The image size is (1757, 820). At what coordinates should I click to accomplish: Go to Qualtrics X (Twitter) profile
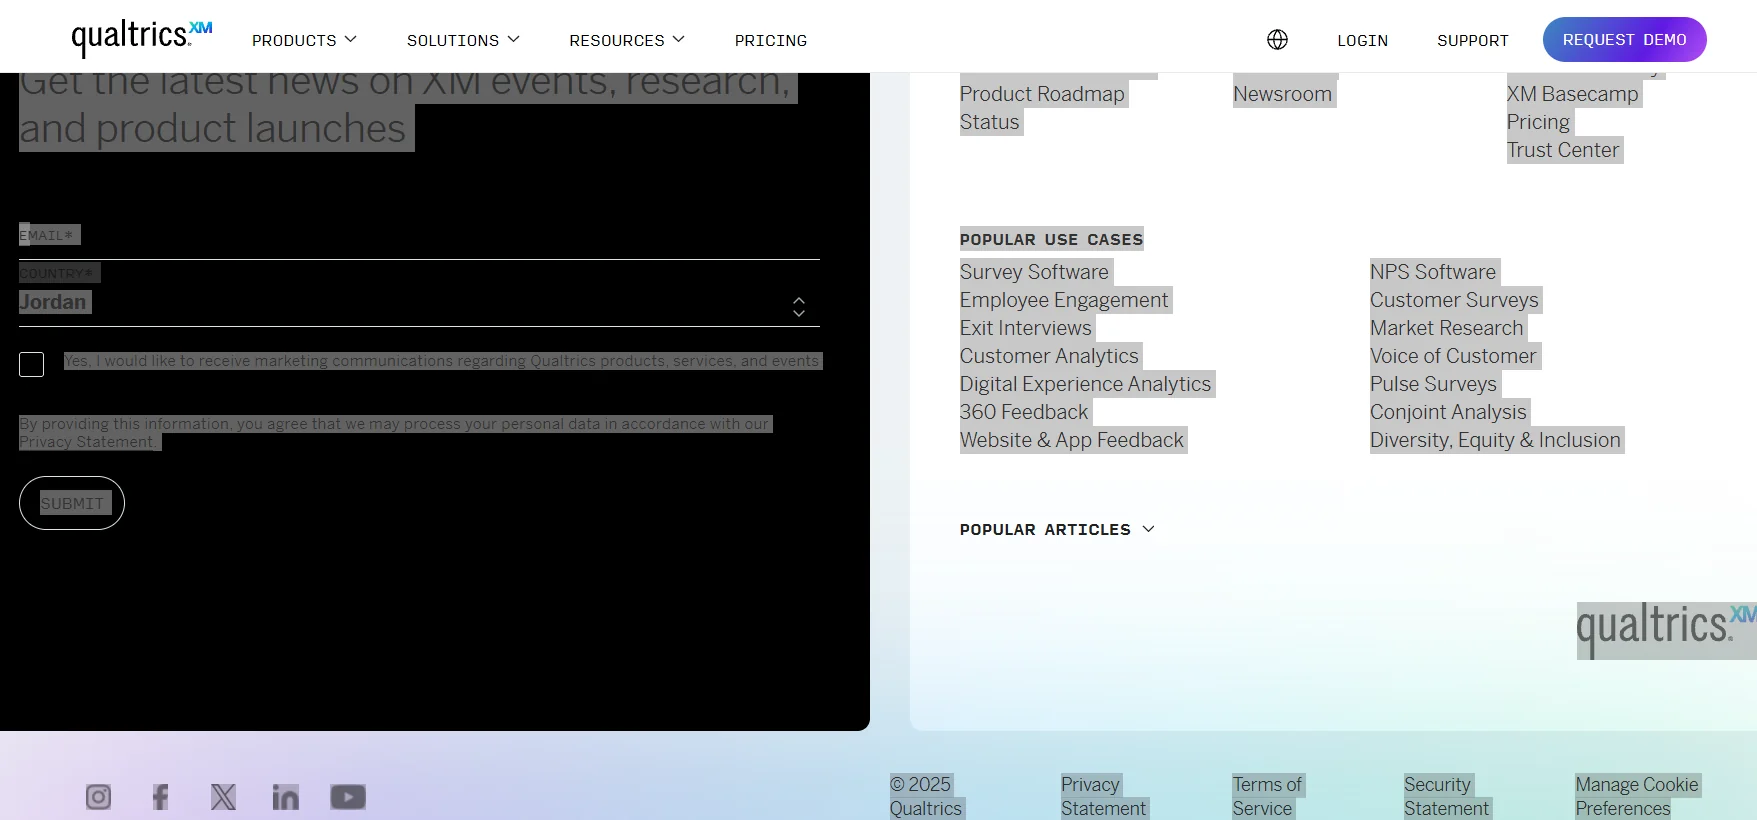(223, 797)
